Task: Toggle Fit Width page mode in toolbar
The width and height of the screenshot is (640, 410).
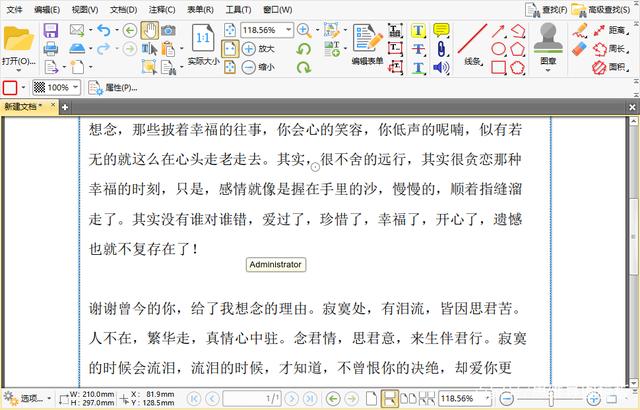Action: [230, 49]
